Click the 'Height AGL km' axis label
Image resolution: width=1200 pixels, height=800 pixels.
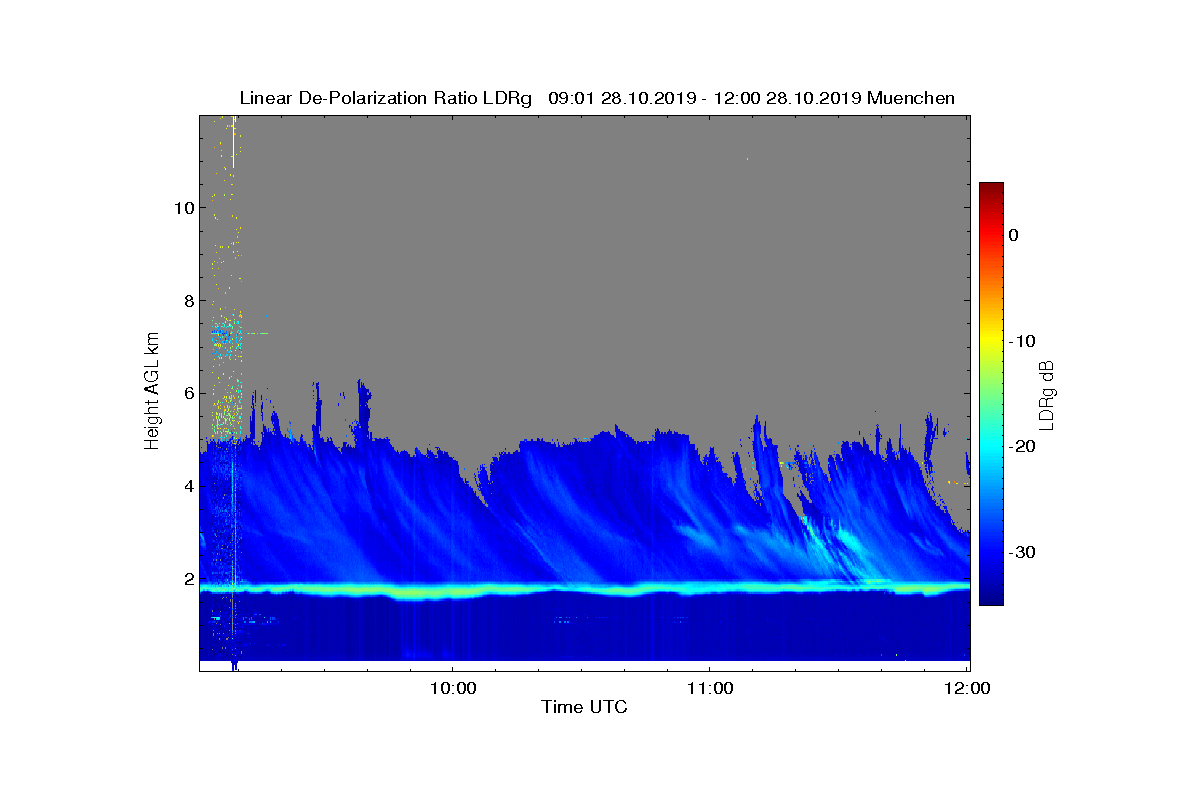(152, 389)
